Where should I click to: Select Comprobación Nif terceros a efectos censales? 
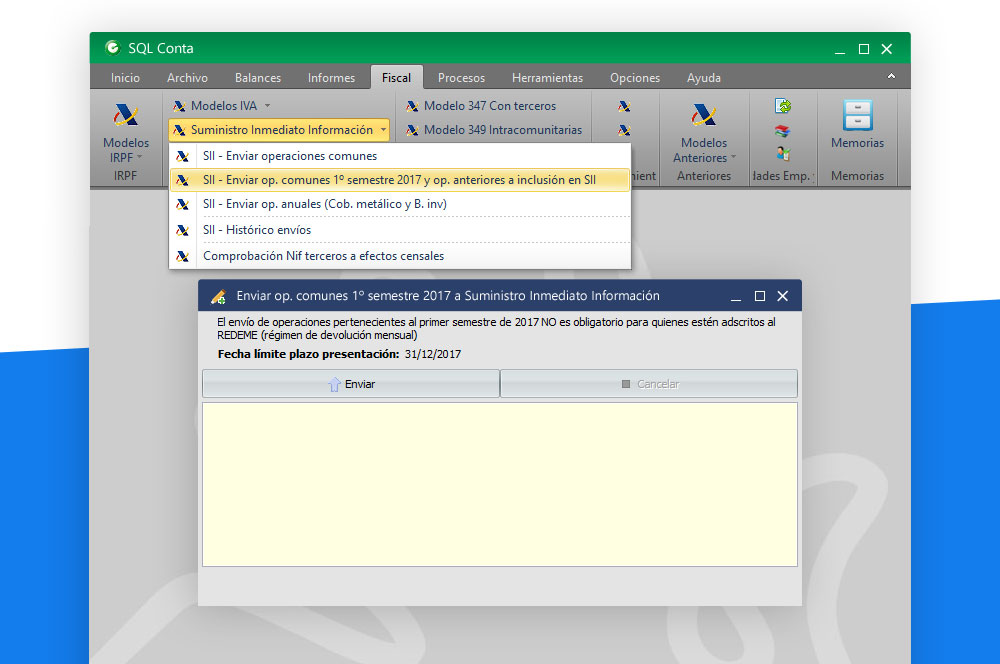pos(323,256)
